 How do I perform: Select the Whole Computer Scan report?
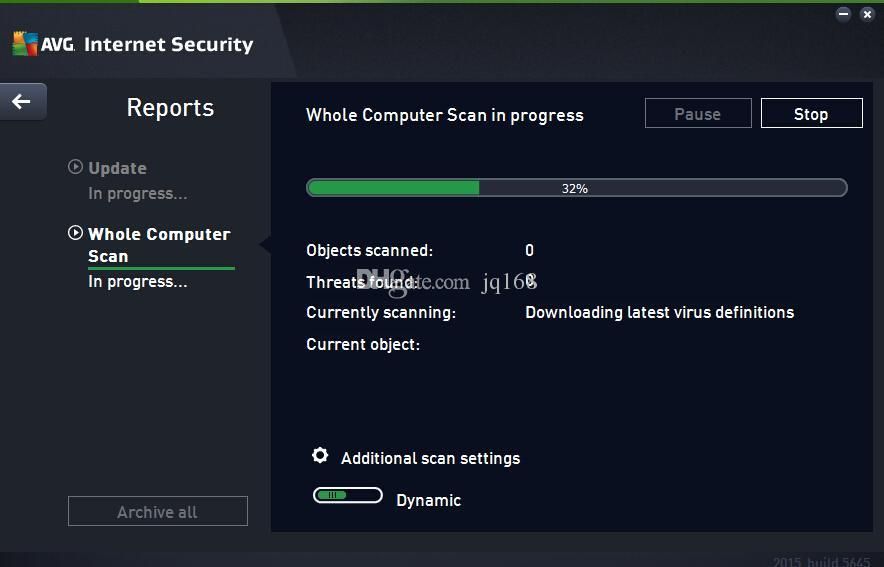point(159,245)
